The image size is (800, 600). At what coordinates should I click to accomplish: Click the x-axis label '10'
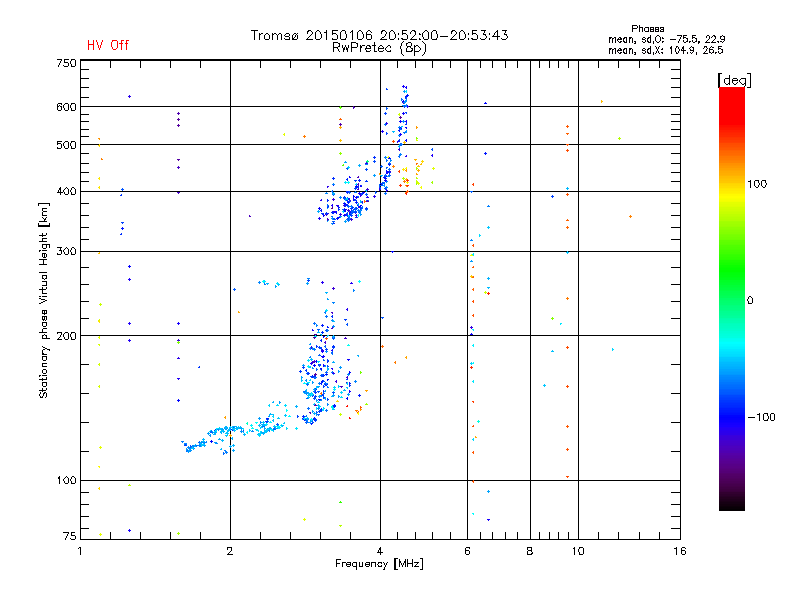[x=578, y=551]
